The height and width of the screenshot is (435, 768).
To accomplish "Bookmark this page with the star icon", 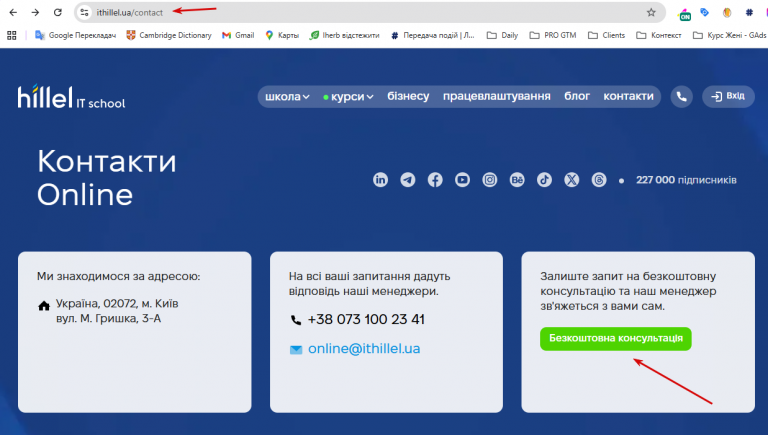I will point(651,12).
